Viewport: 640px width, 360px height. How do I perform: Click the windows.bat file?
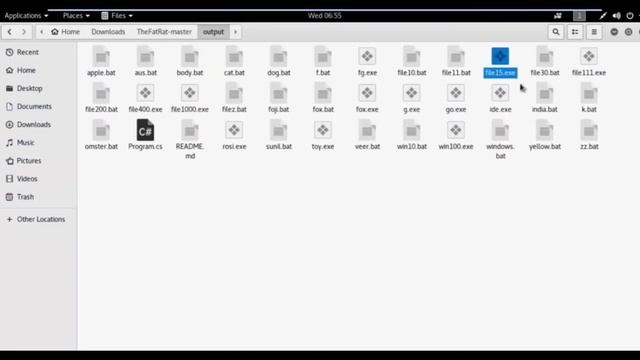500,130
